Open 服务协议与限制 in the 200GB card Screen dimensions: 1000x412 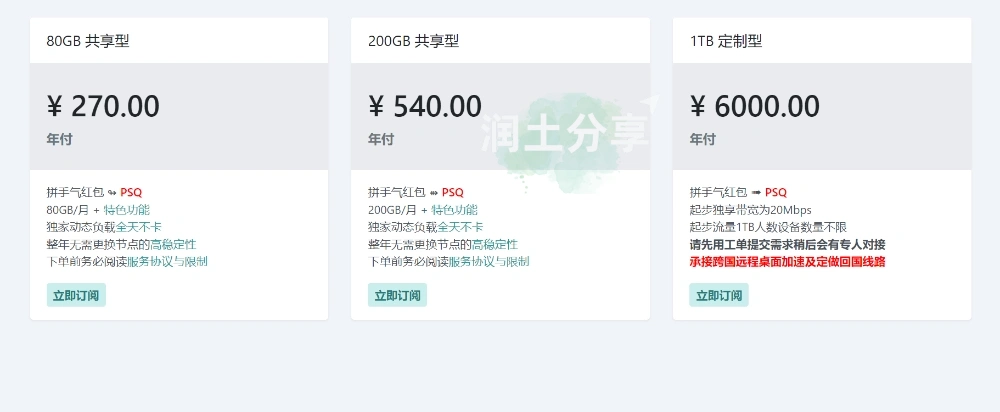pos(489,262)
